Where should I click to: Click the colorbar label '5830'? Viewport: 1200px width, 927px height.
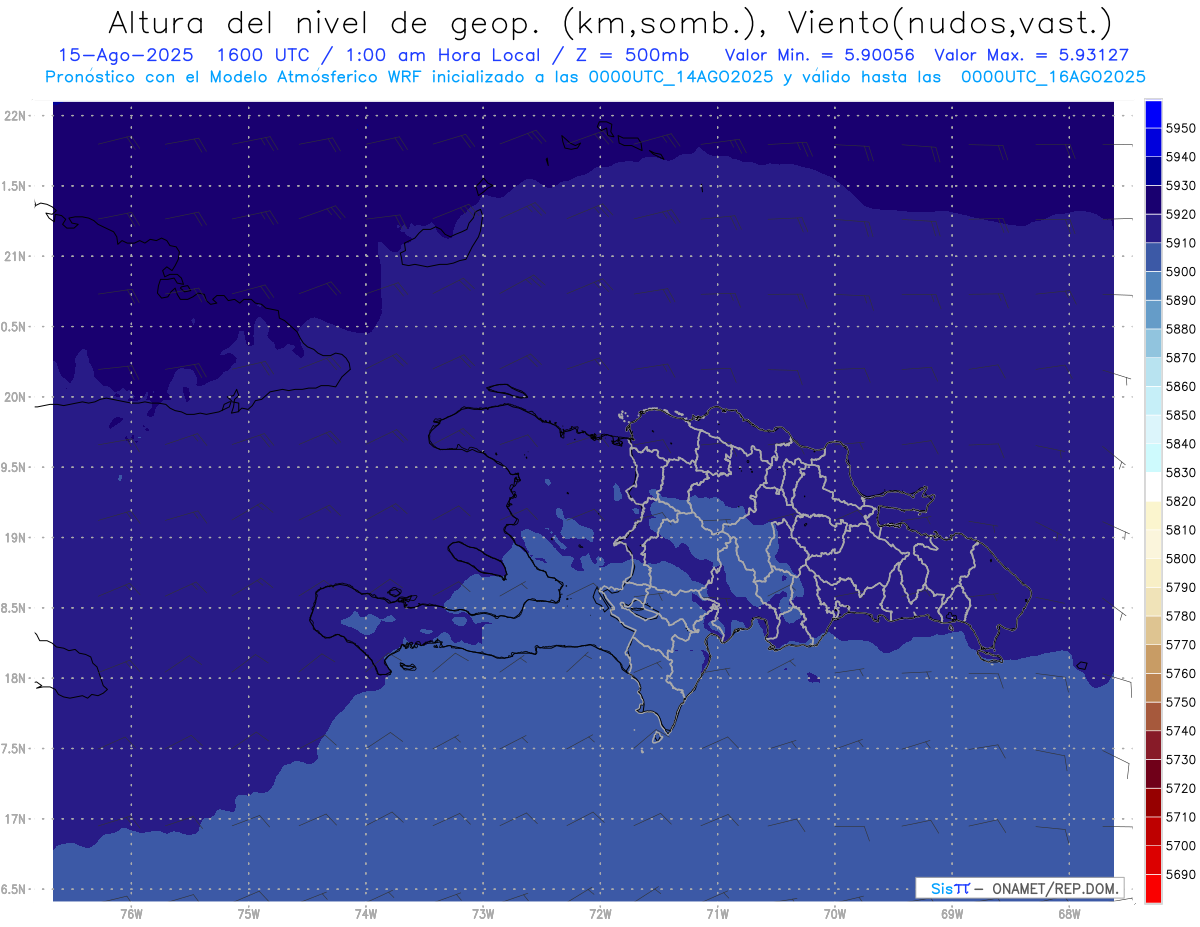tap(1180, 472)
